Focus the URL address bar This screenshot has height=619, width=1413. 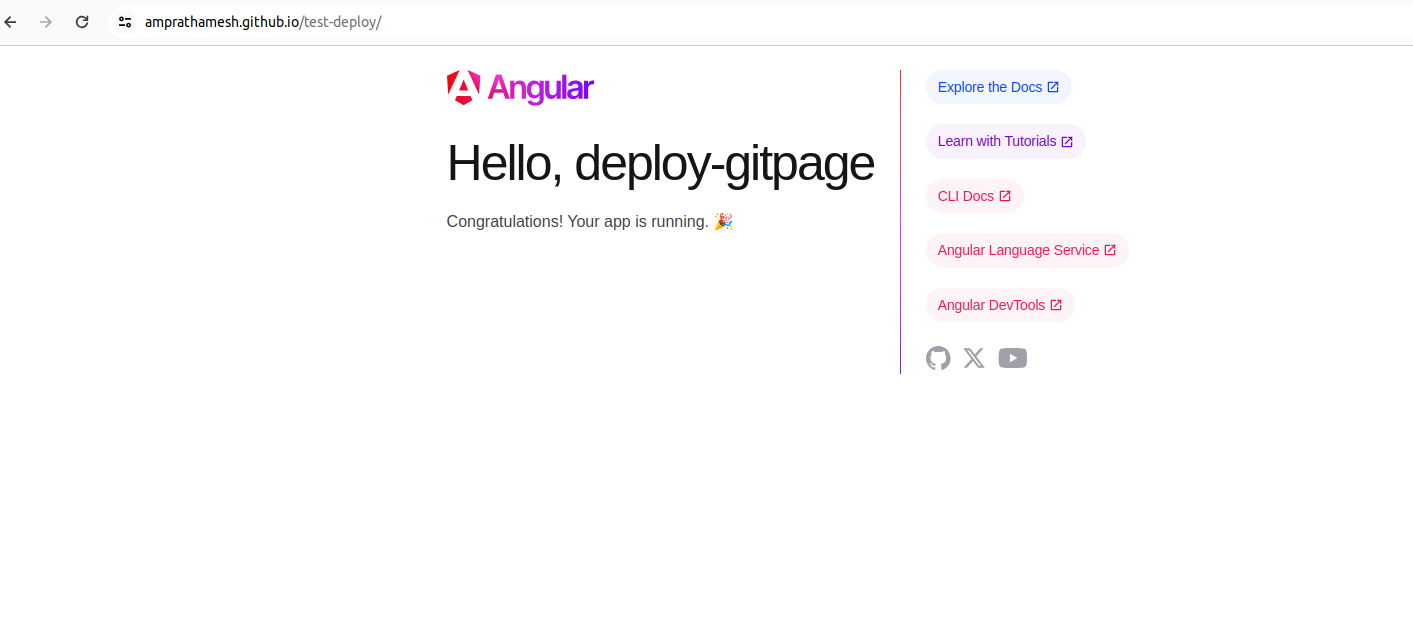[x=760, y=22]
